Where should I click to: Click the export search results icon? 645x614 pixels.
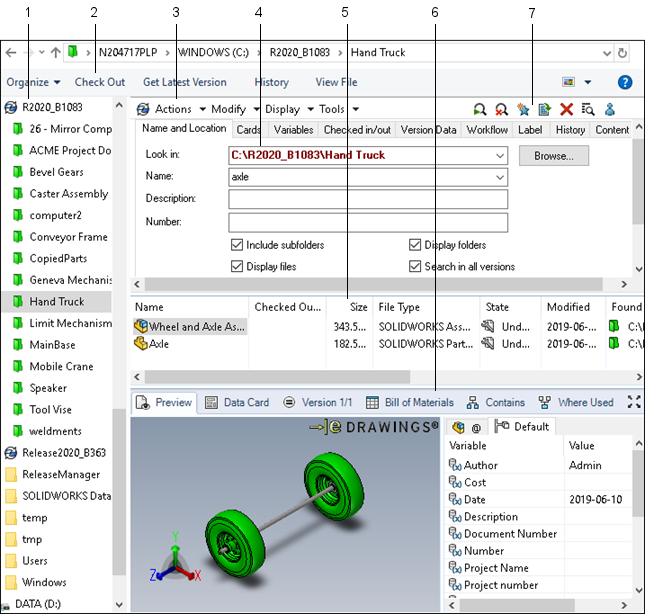pyautogui.click(x=544, y=109)
